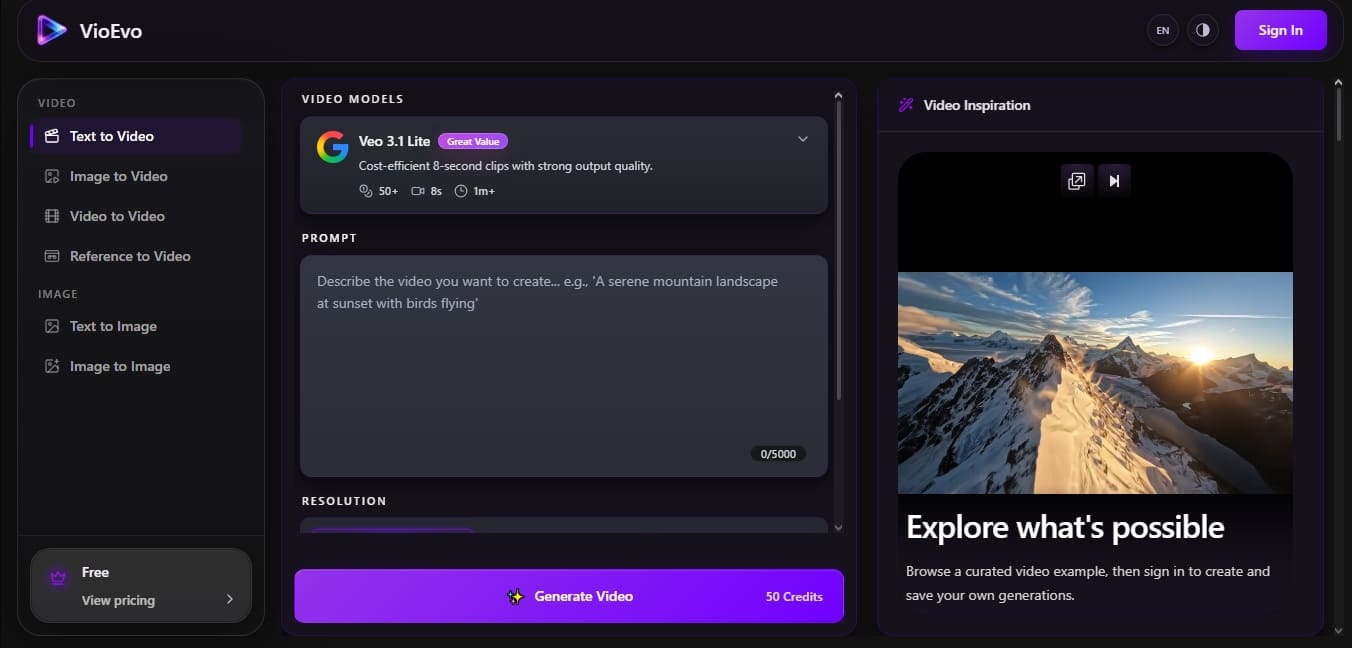Click the Video to Video film icon

click(52, 216)
